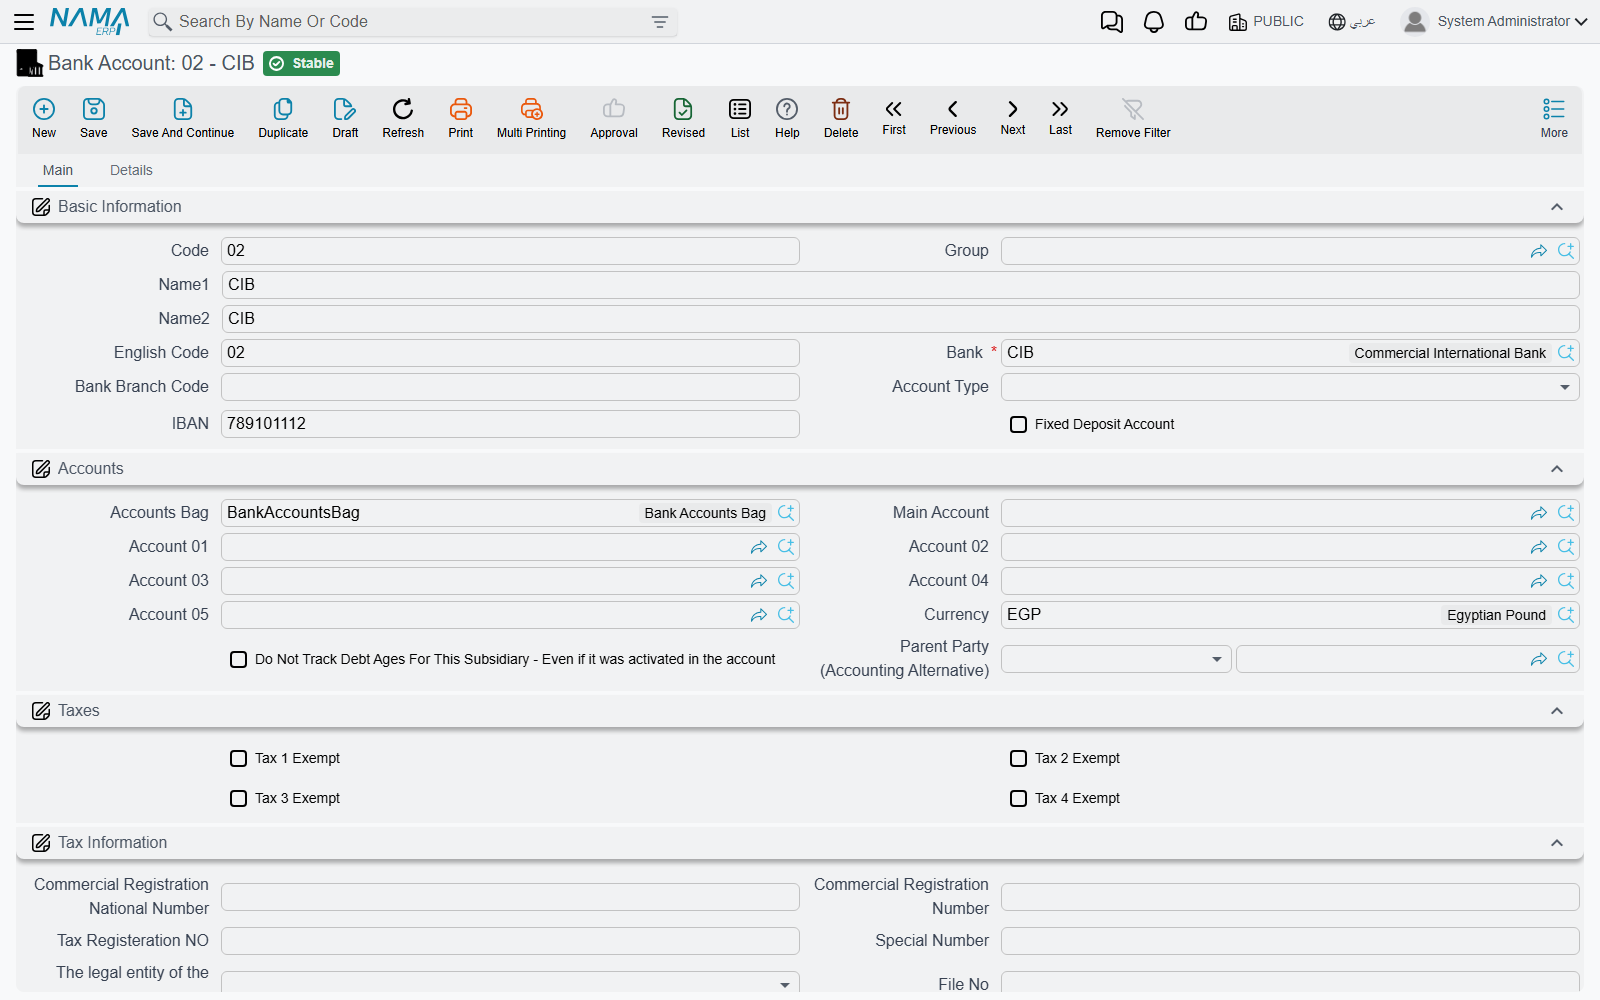Click Save And Continue toolbar button
This screenshot has width=1600, height=1000.
pos(183,118)
